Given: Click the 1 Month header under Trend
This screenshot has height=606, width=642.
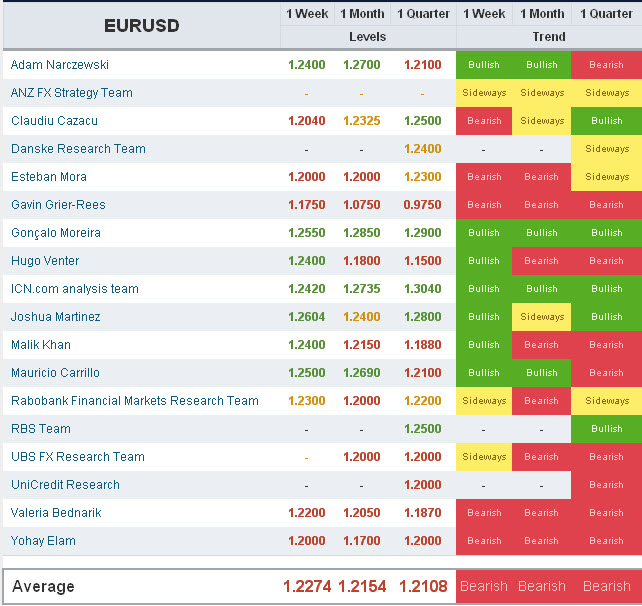Looking at the screenshot, I should (x=542, y=14).
